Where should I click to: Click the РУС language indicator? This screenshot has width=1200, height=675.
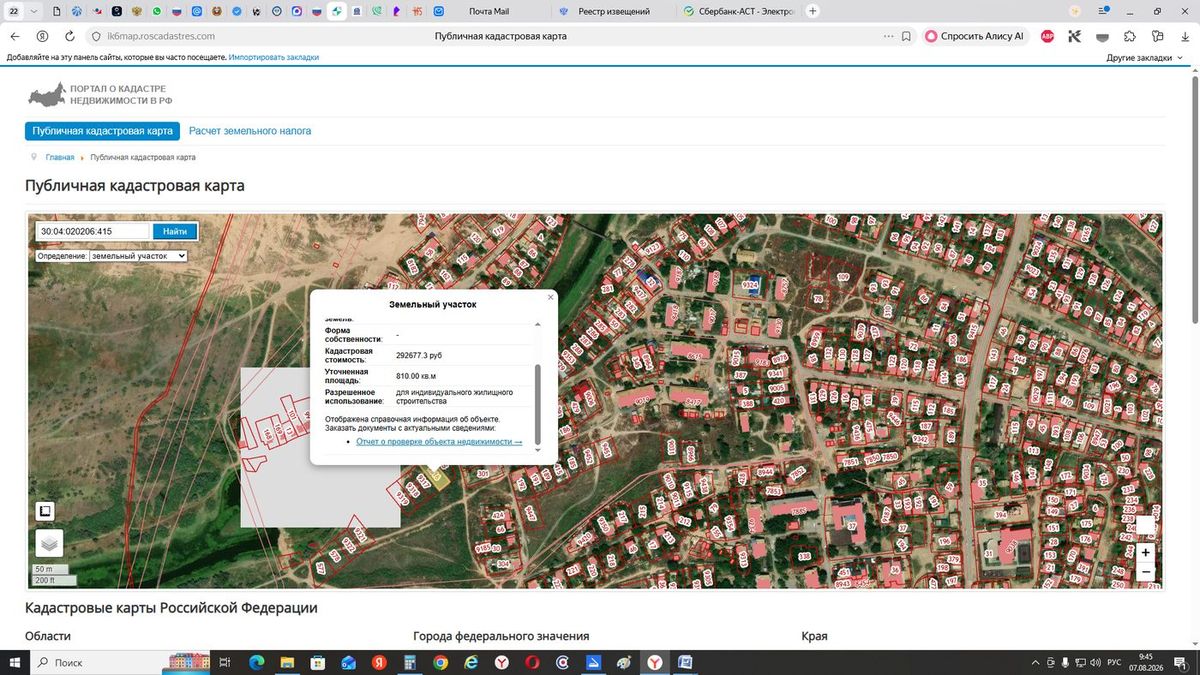[x=1114, y=662]
